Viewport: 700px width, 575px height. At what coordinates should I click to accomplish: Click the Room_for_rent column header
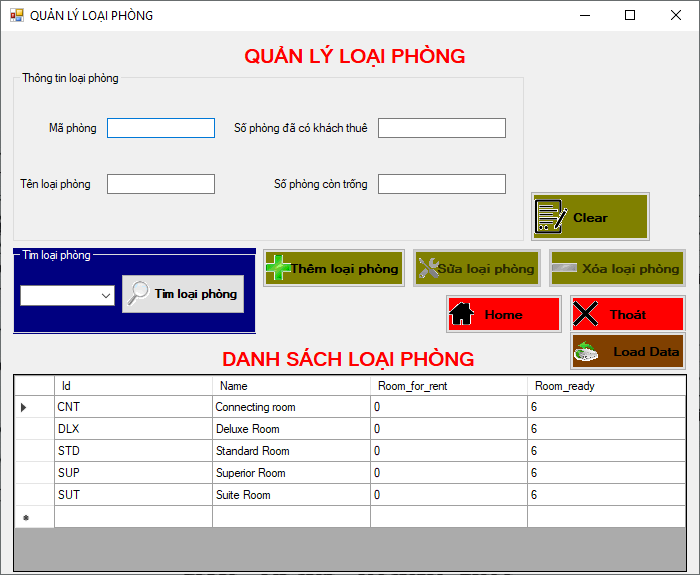pos(449,386)
